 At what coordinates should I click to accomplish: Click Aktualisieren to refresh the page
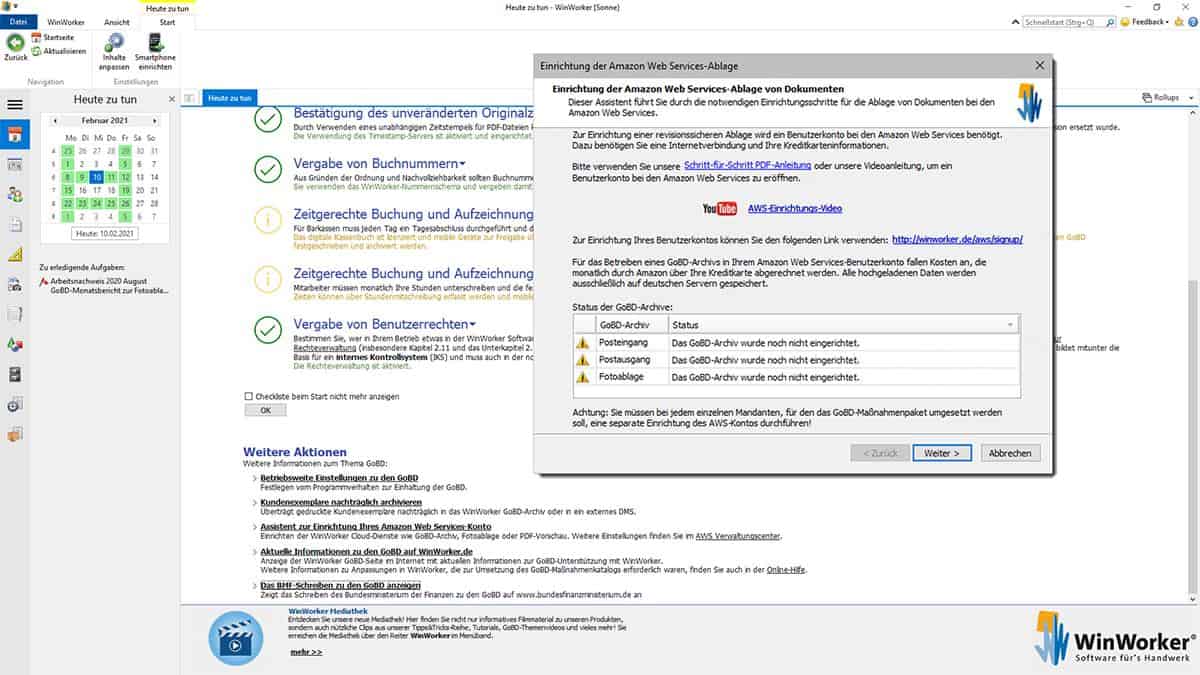point(58,51)
